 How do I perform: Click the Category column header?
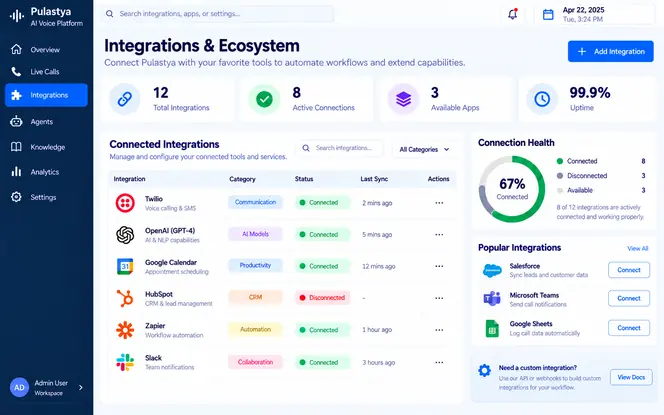[x=242, y=179]
